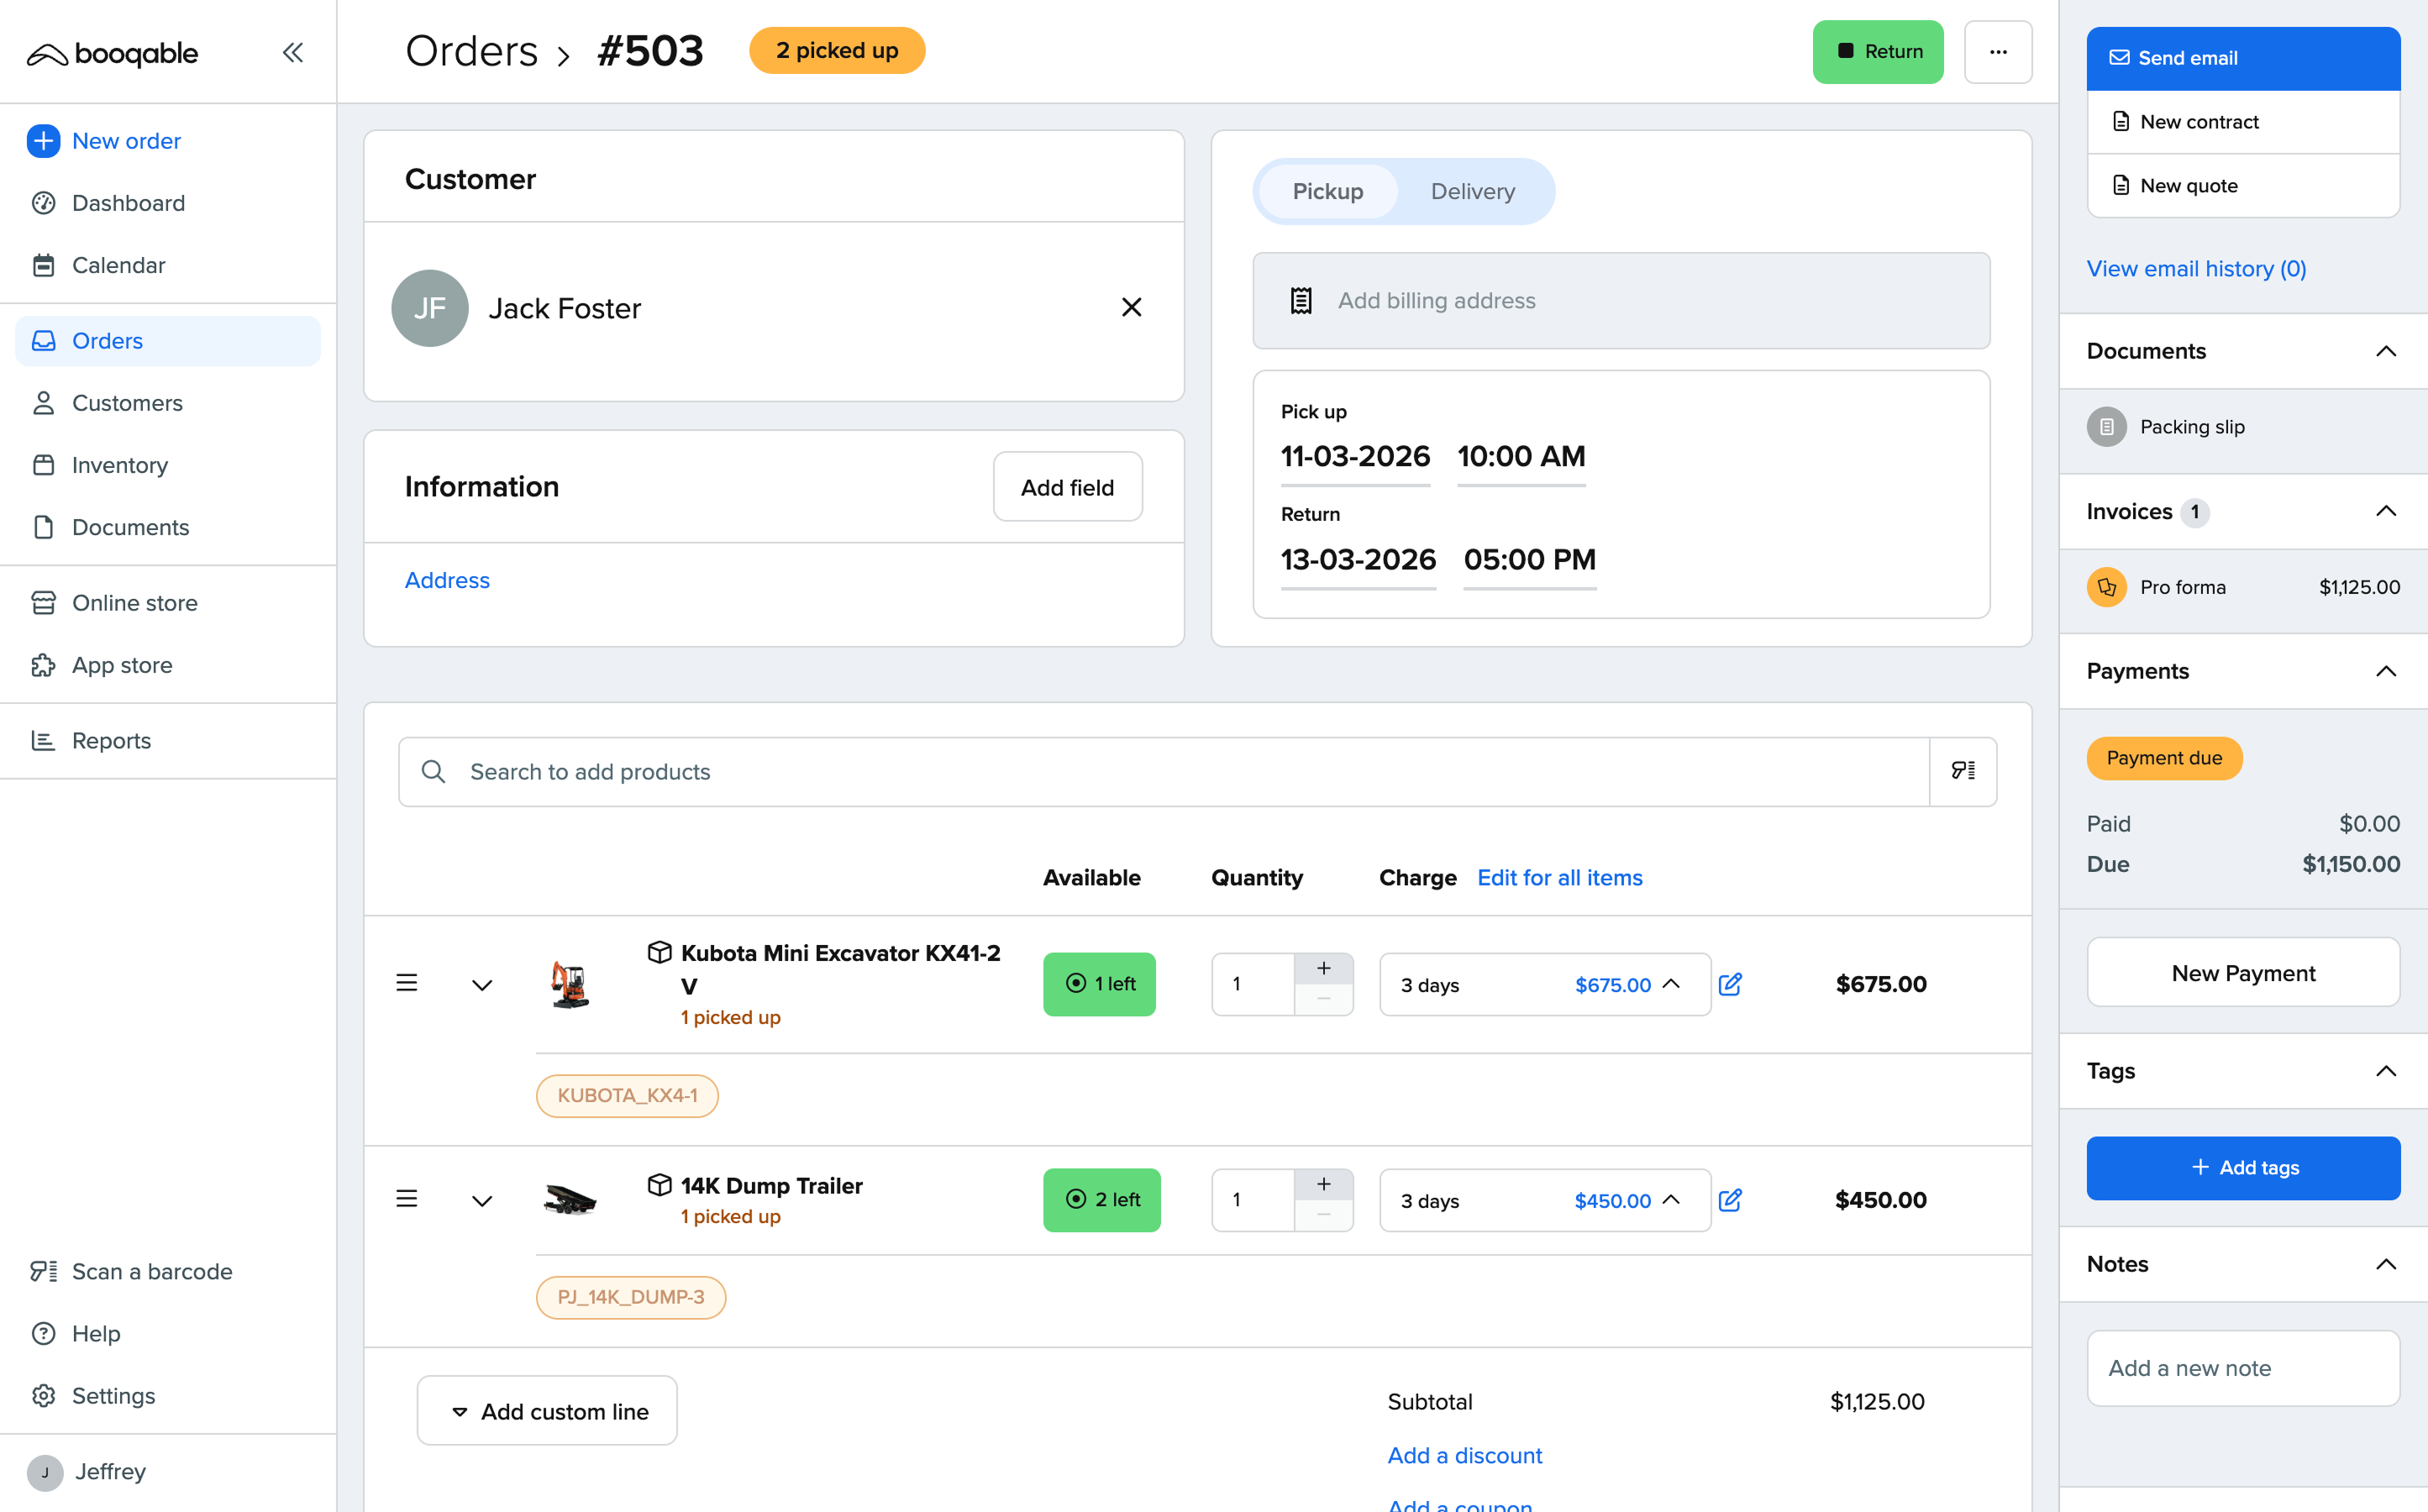Viewport: 2428px width, 1512px height.
Task: Open Add custom line dropdown
Action: [x=547, y=1410]
